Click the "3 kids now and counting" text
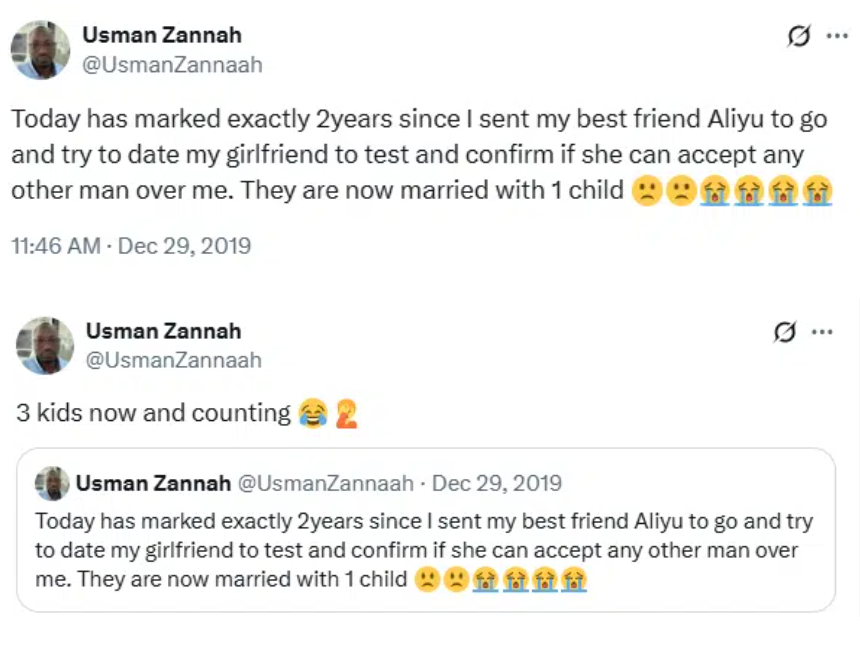The image size is (860, 656). [x=153, y=412]
